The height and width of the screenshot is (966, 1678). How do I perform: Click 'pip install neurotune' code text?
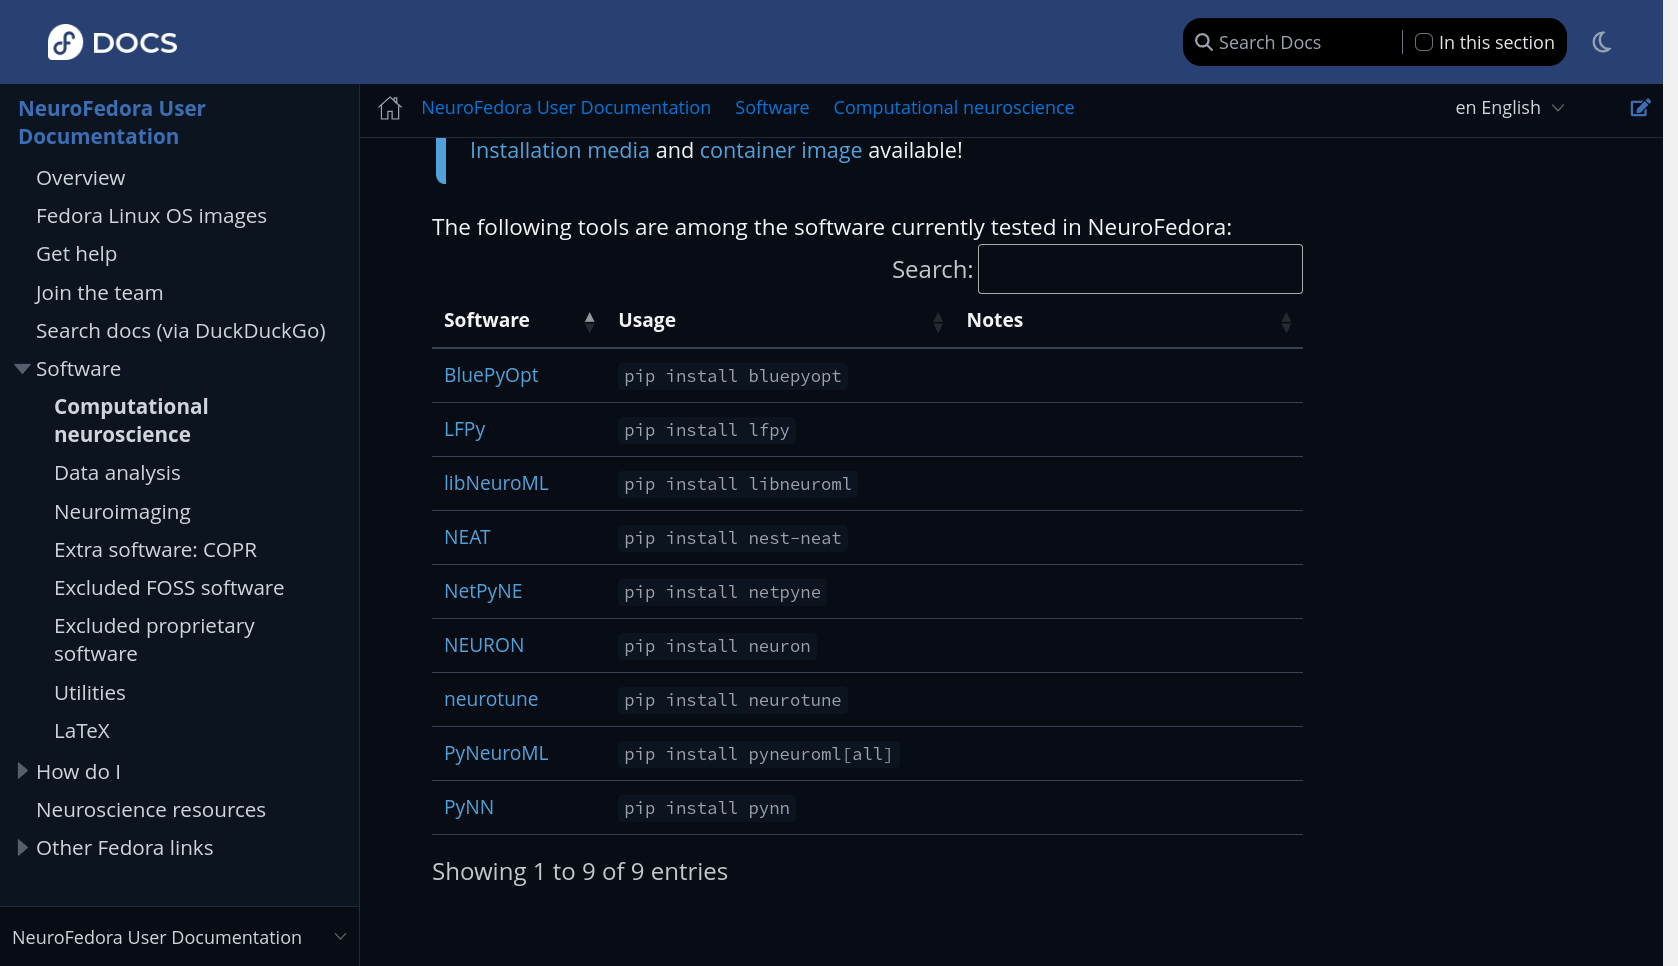coord(733,700)
